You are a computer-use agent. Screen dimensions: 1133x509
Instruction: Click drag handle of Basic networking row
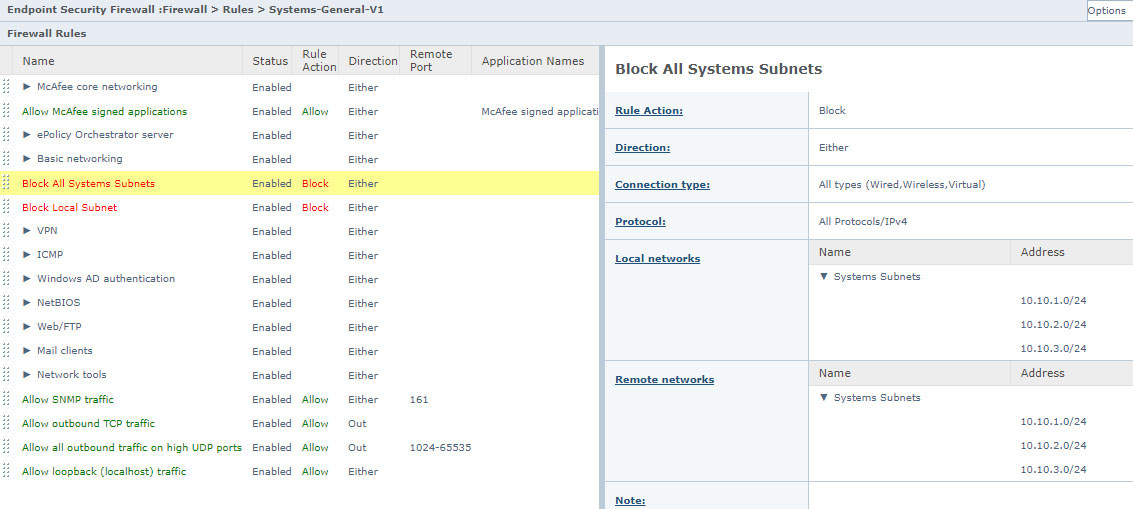point(6,158)
